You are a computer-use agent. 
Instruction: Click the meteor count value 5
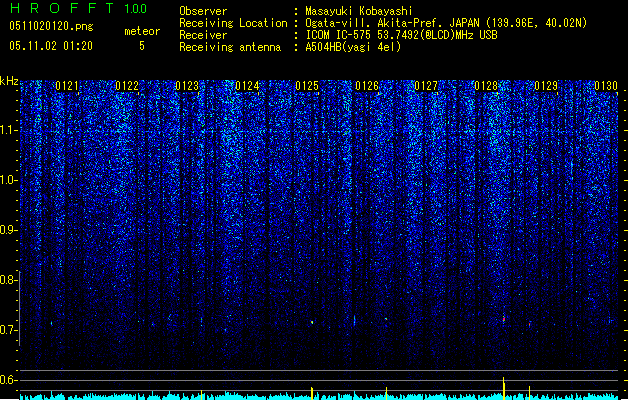click(x=142, y=46)
